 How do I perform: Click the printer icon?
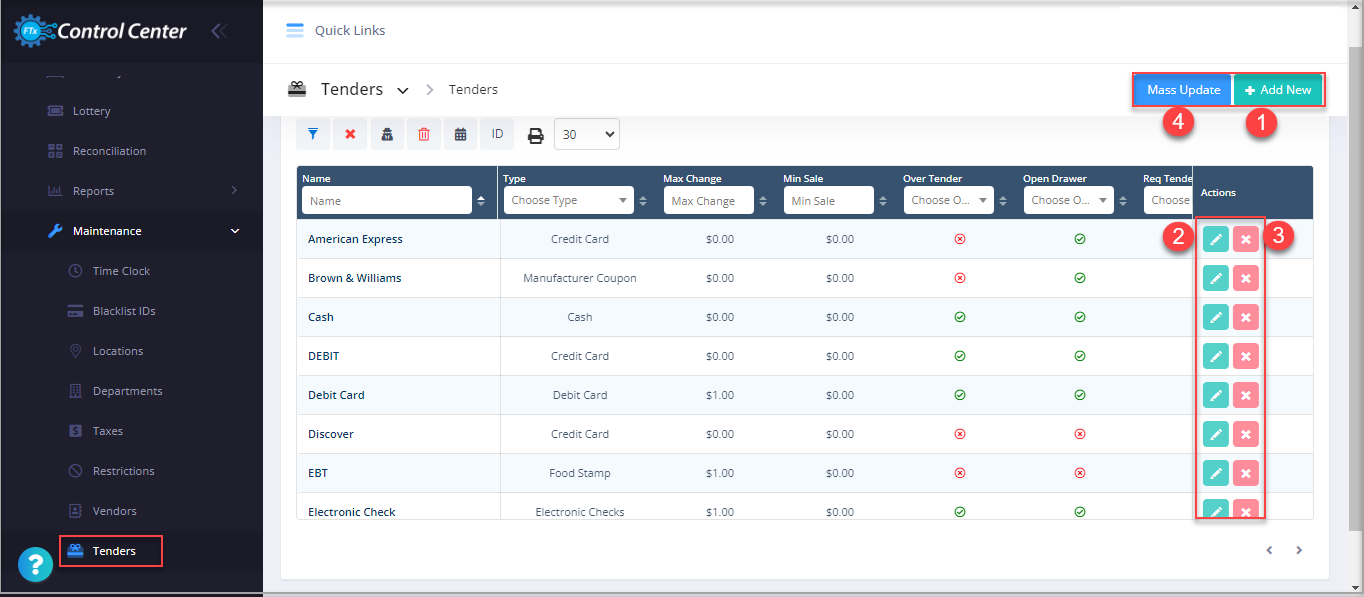[536, 135]
